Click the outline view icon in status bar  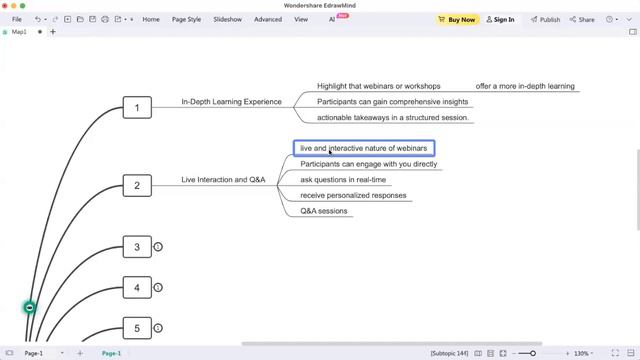478,353
